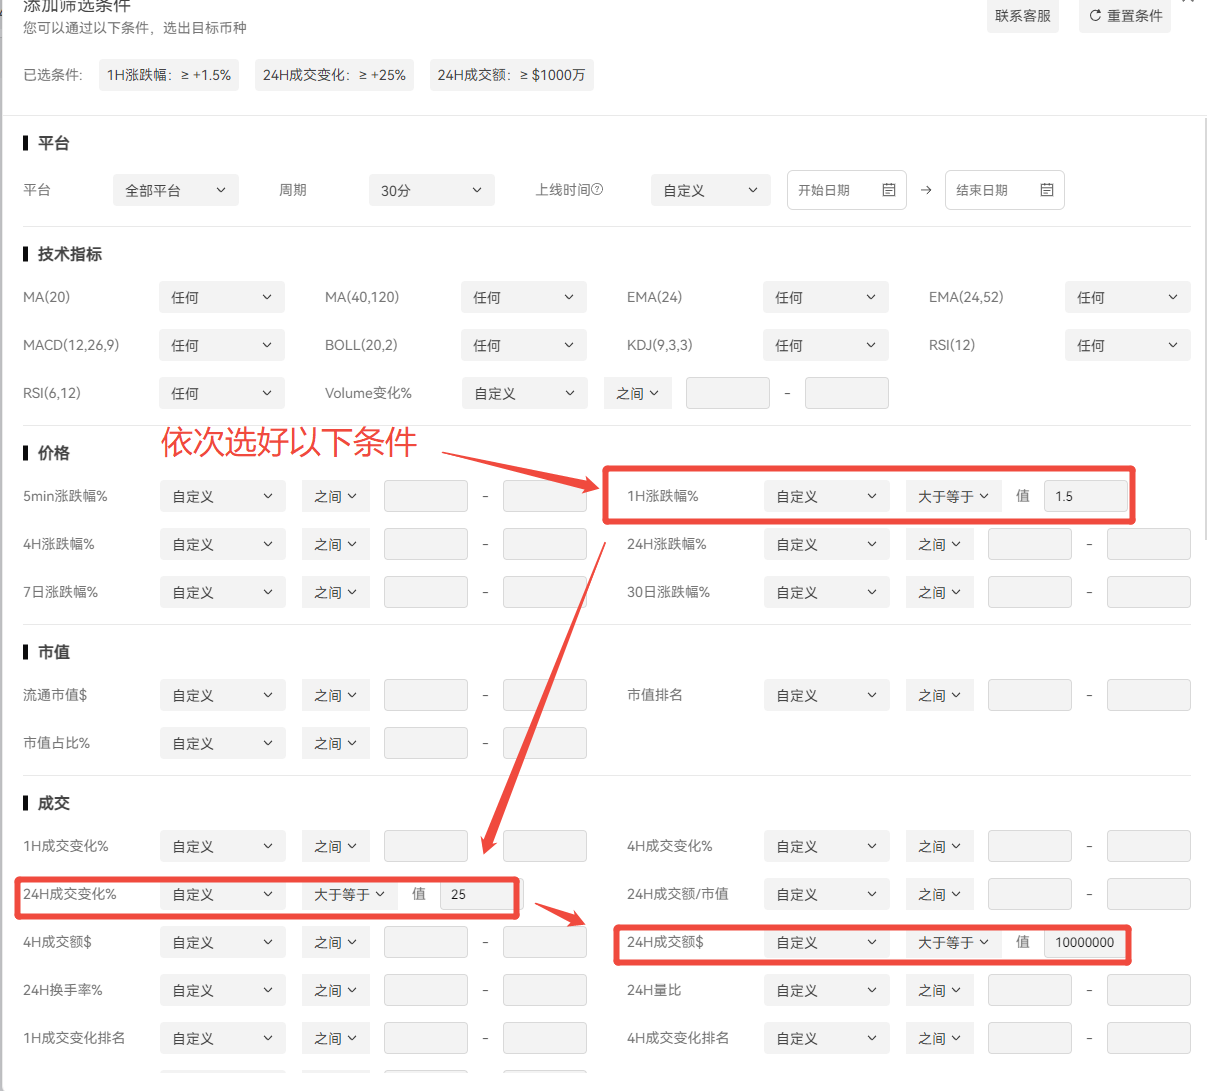Click the 技术指标 section heading
Viewport: 1207px width, 1091px height.
[x=69, y=254]
